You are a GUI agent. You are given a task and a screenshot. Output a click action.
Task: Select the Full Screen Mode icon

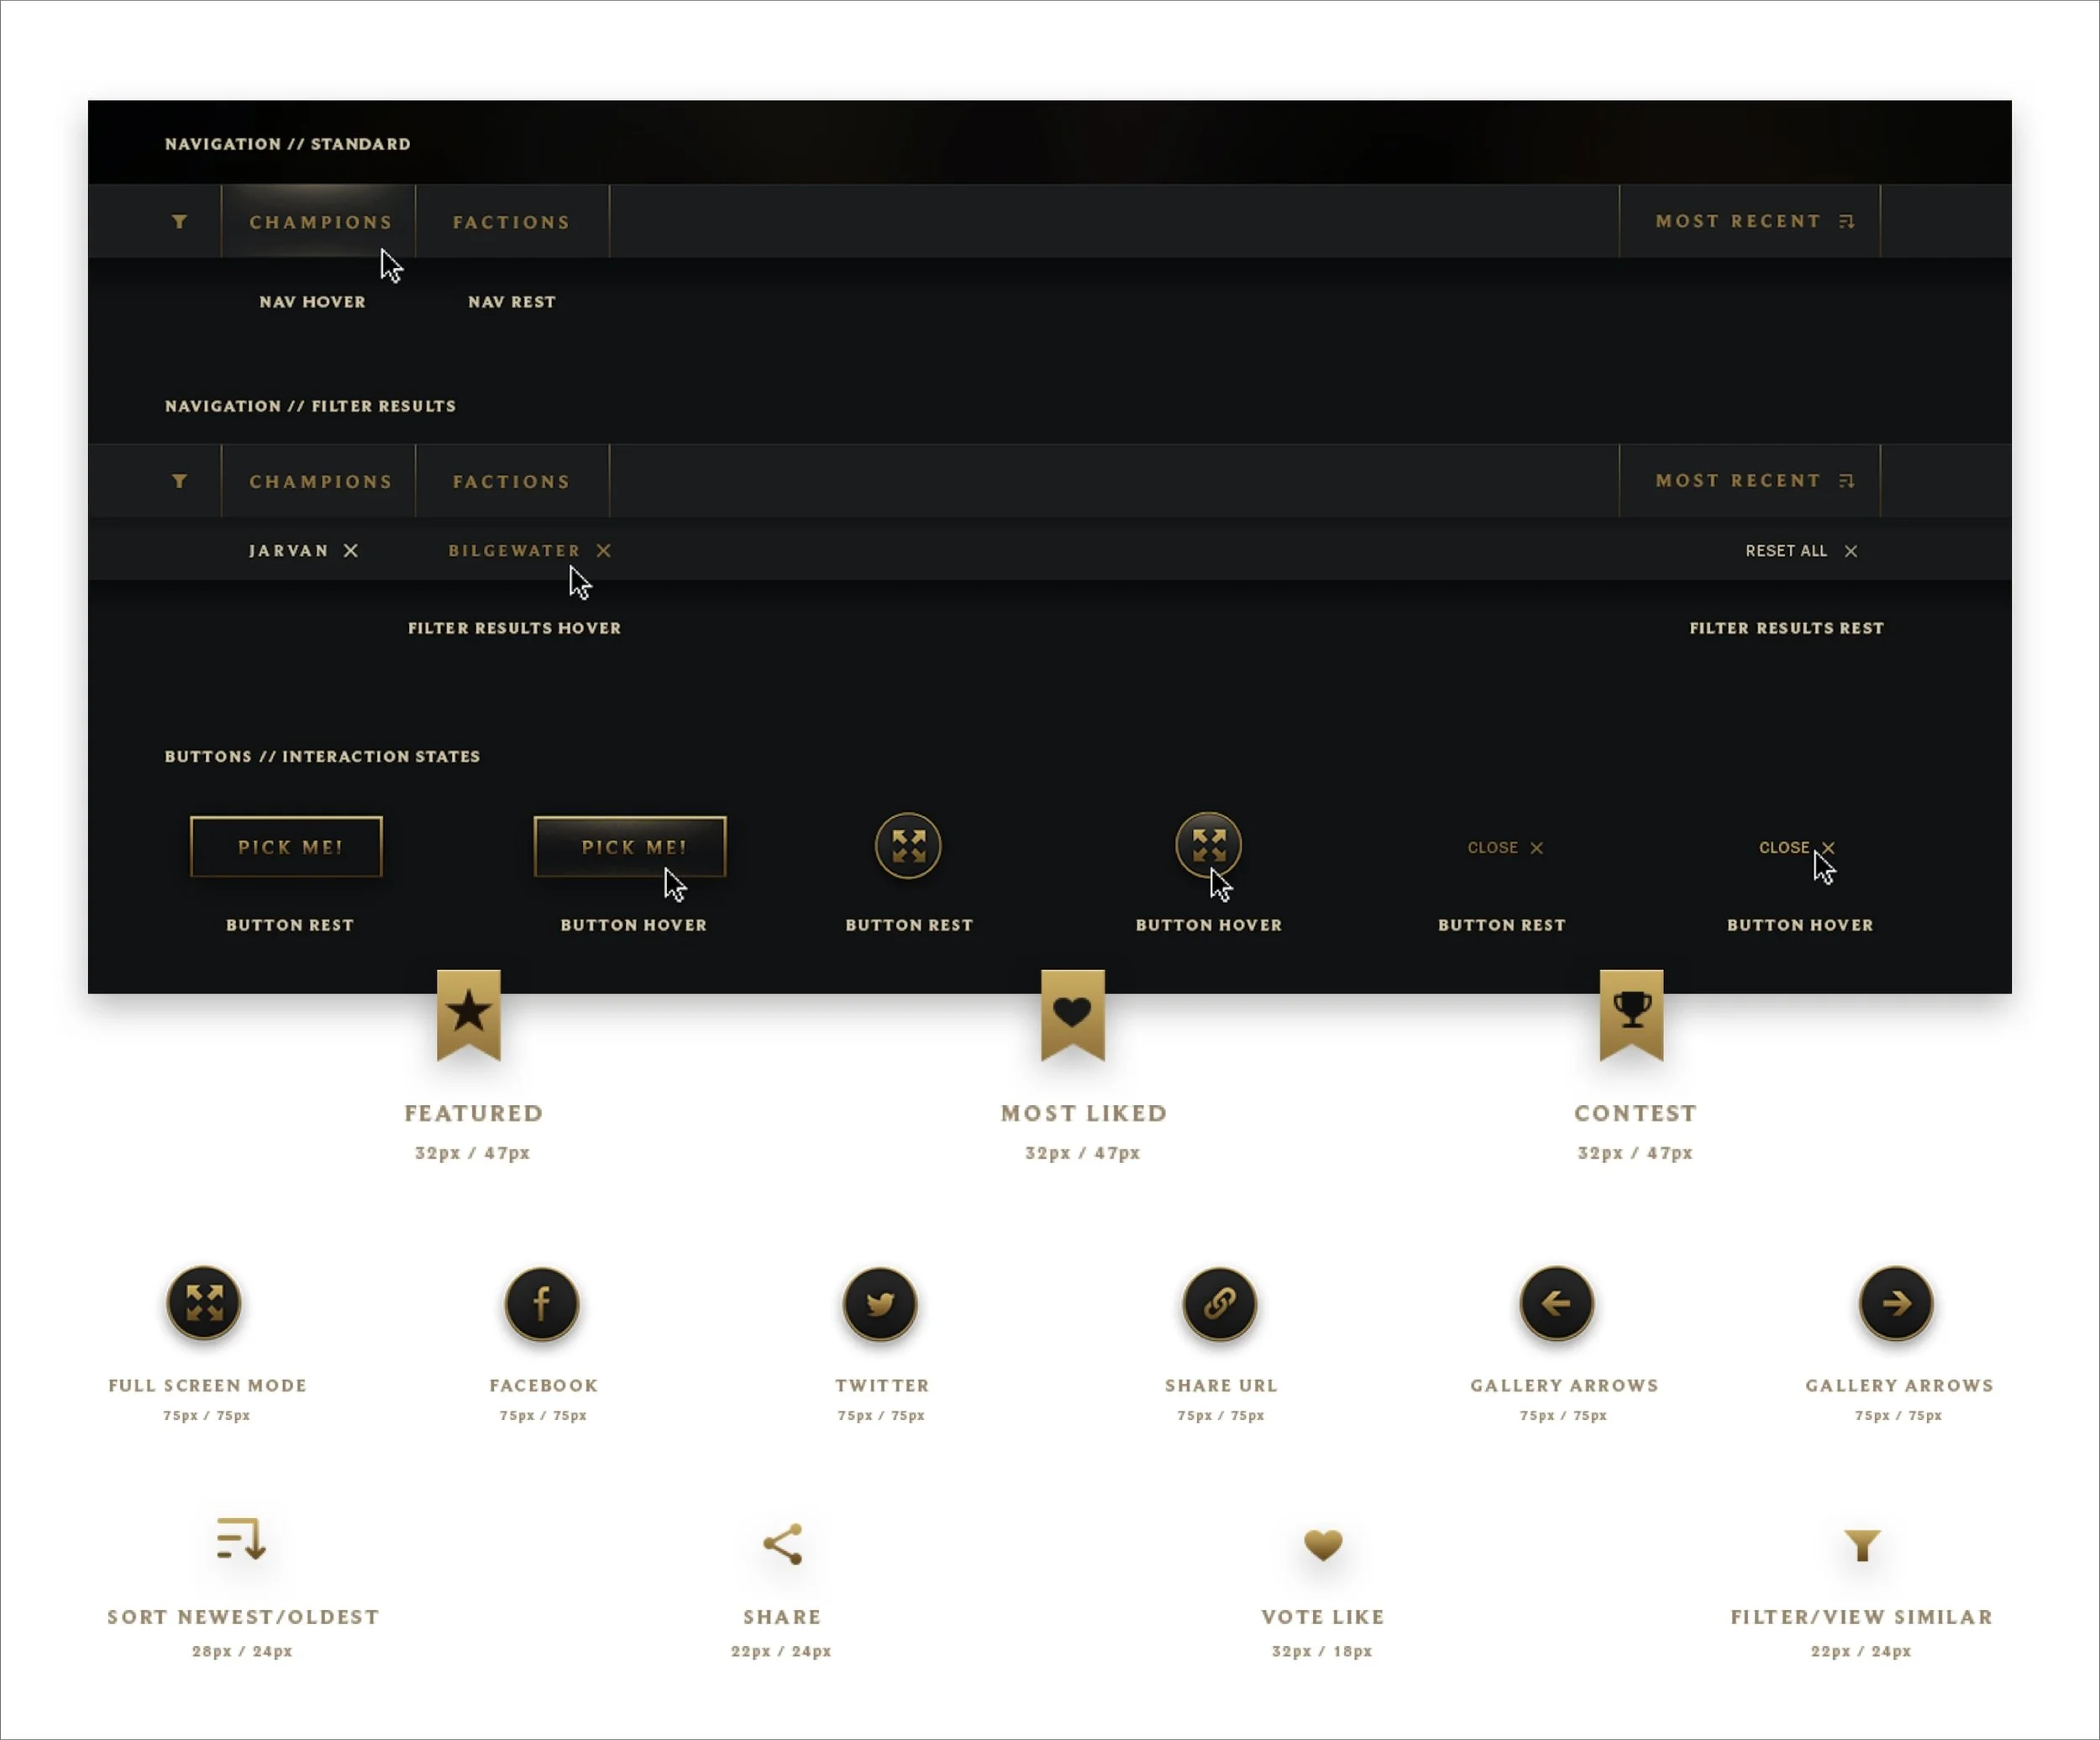[x=203, y=1304]
